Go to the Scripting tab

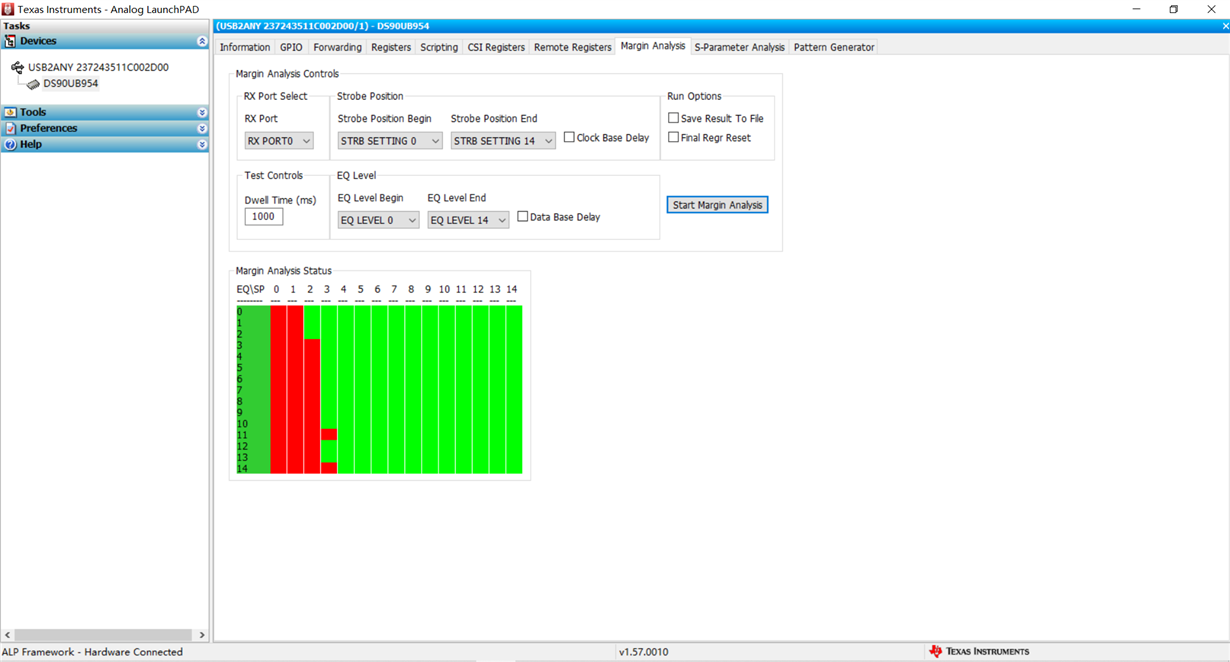439,47
